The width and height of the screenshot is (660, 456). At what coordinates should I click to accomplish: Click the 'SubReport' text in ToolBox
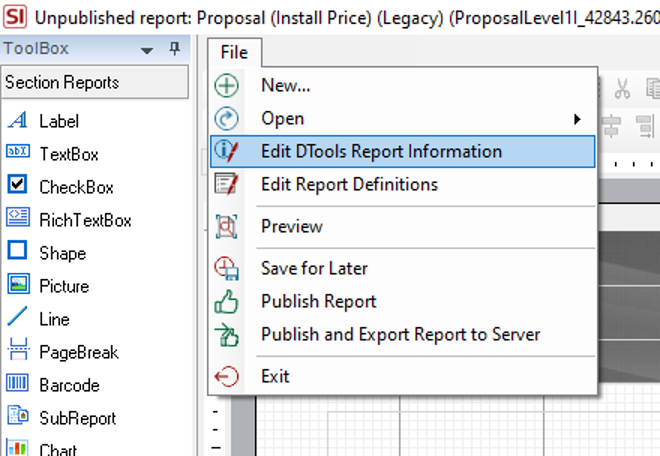77,419
